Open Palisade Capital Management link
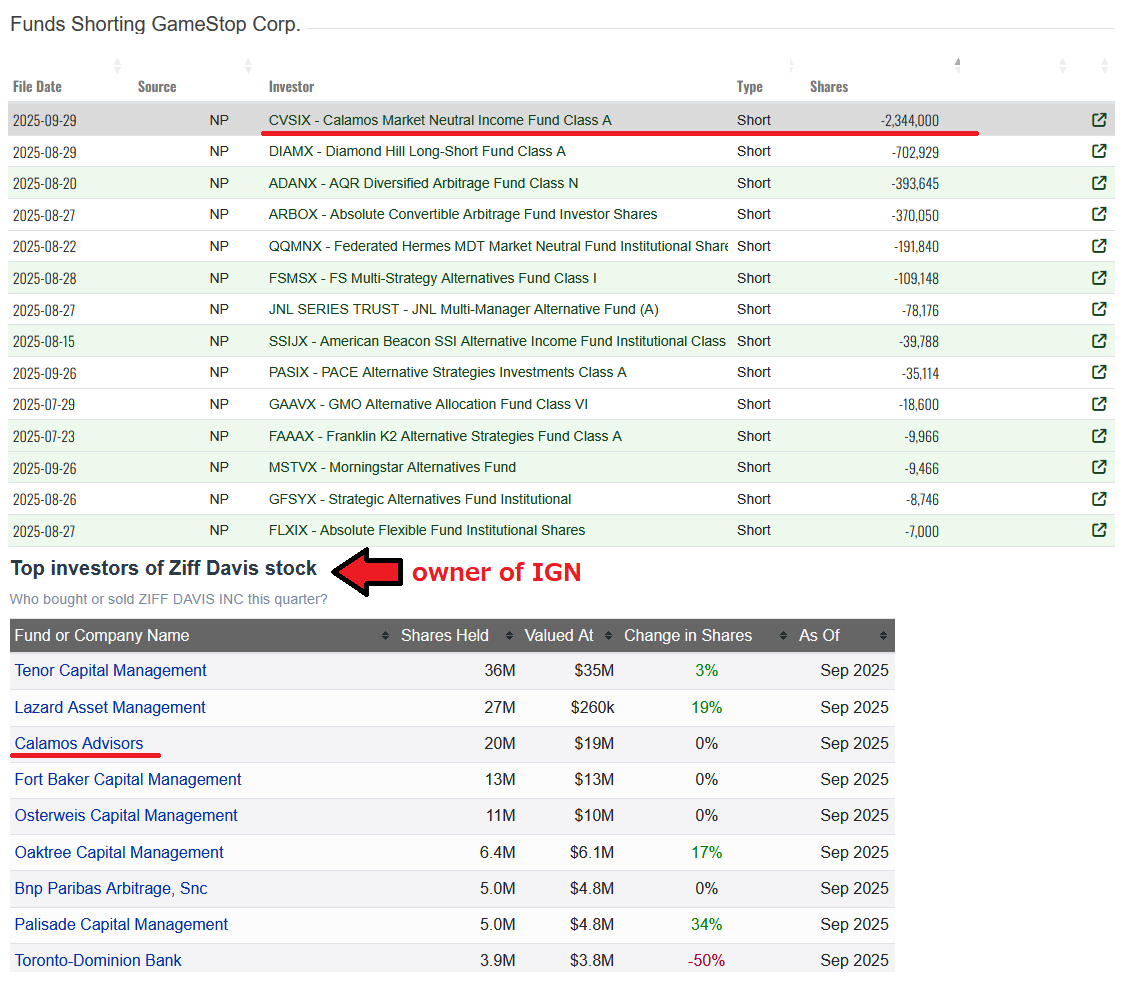The image size is (1140, 984). [x=121, y=924]
